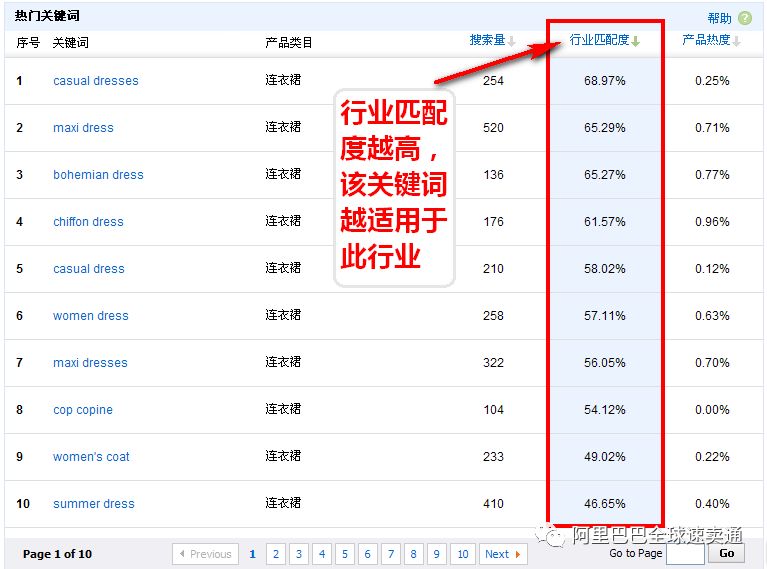Jump to page 5
Image resolution: width=767 pixels, height=569 pixels.
(x=344, y=554)
